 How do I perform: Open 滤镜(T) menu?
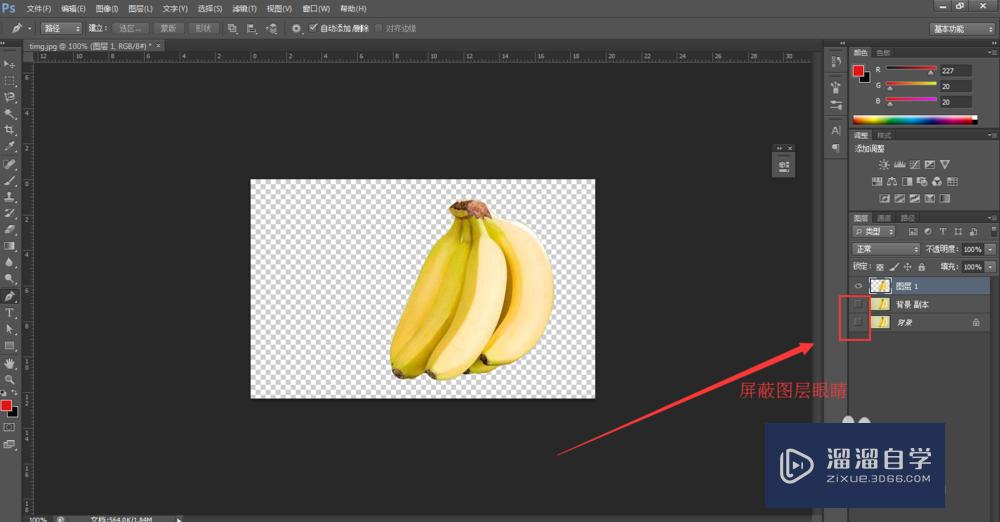click(244, 8)
